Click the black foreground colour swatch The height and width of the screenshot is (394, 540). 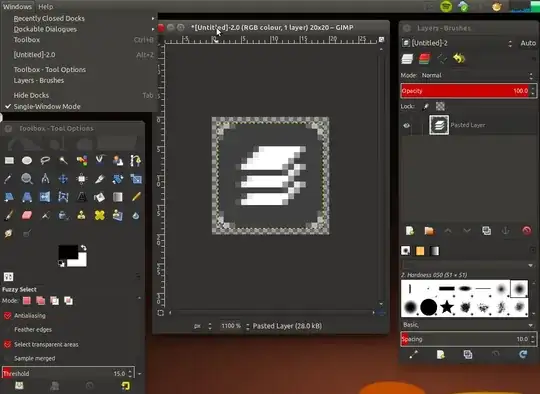click(68, 252)
